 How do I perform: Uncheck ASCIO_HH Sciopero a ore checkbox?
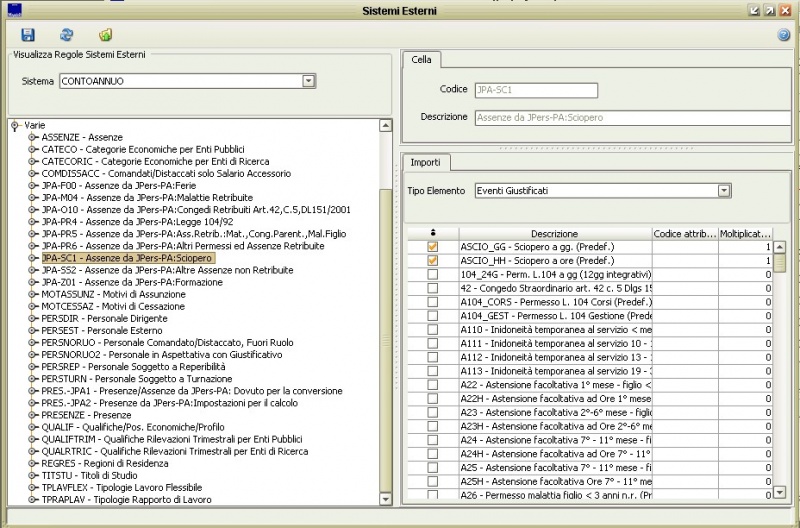pyautogui.click(x=432, y=260)
